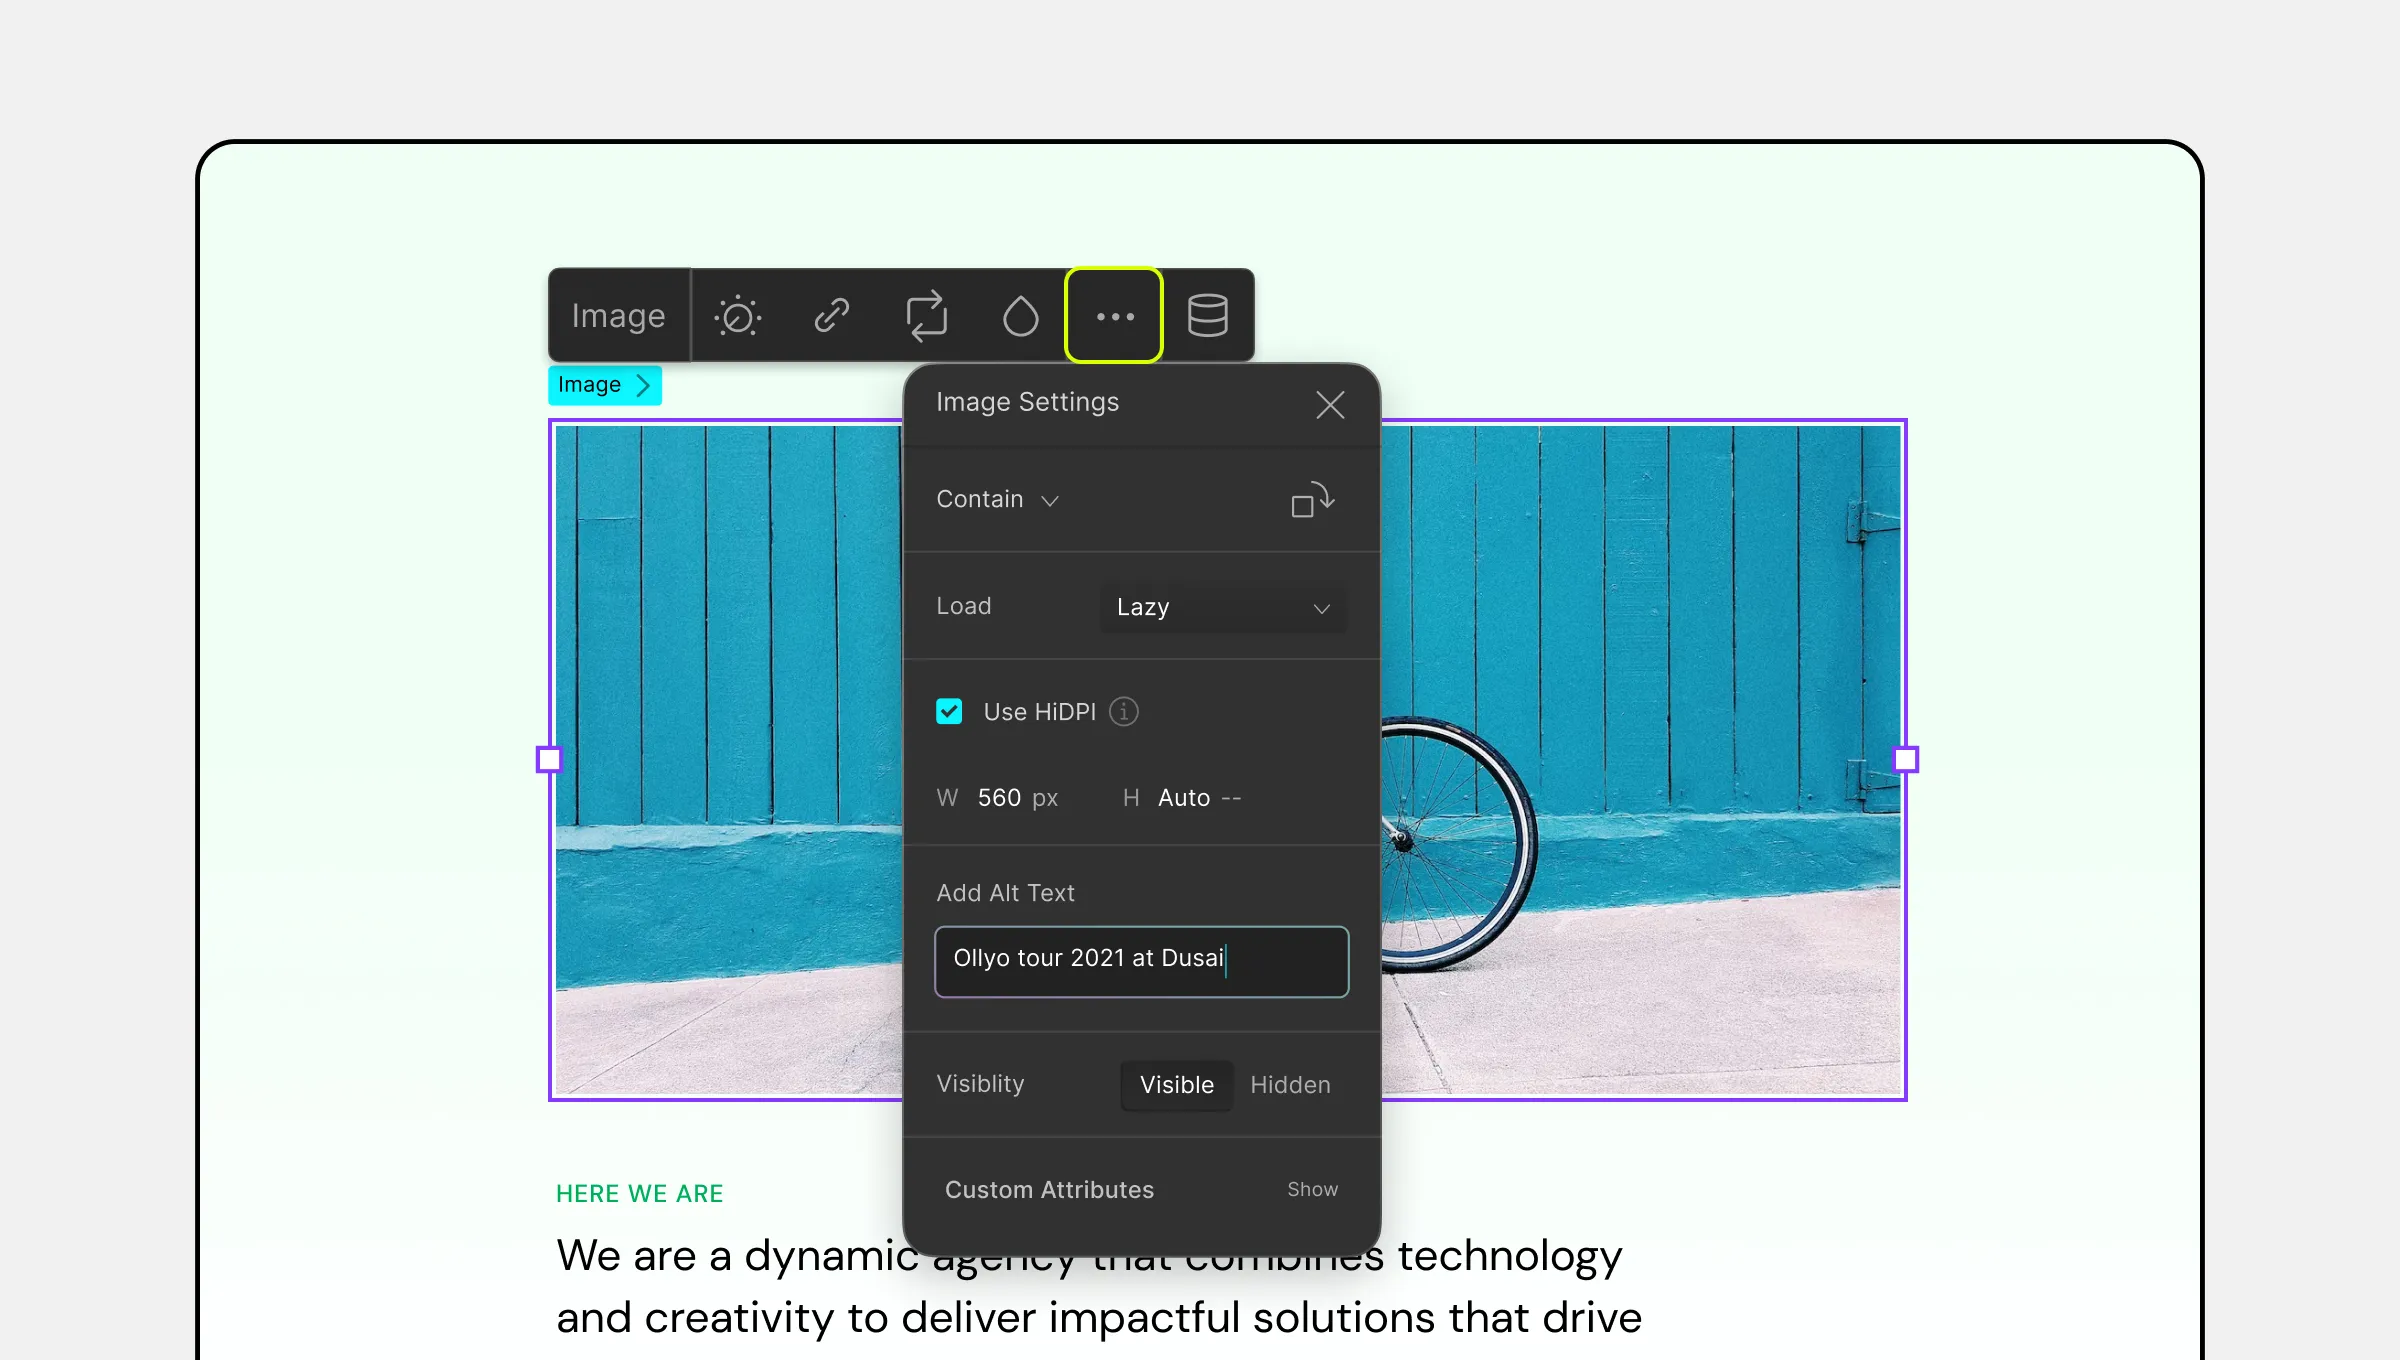Close the Image Settings panel
2400x1360 pixels.
tap(1330, 404)
